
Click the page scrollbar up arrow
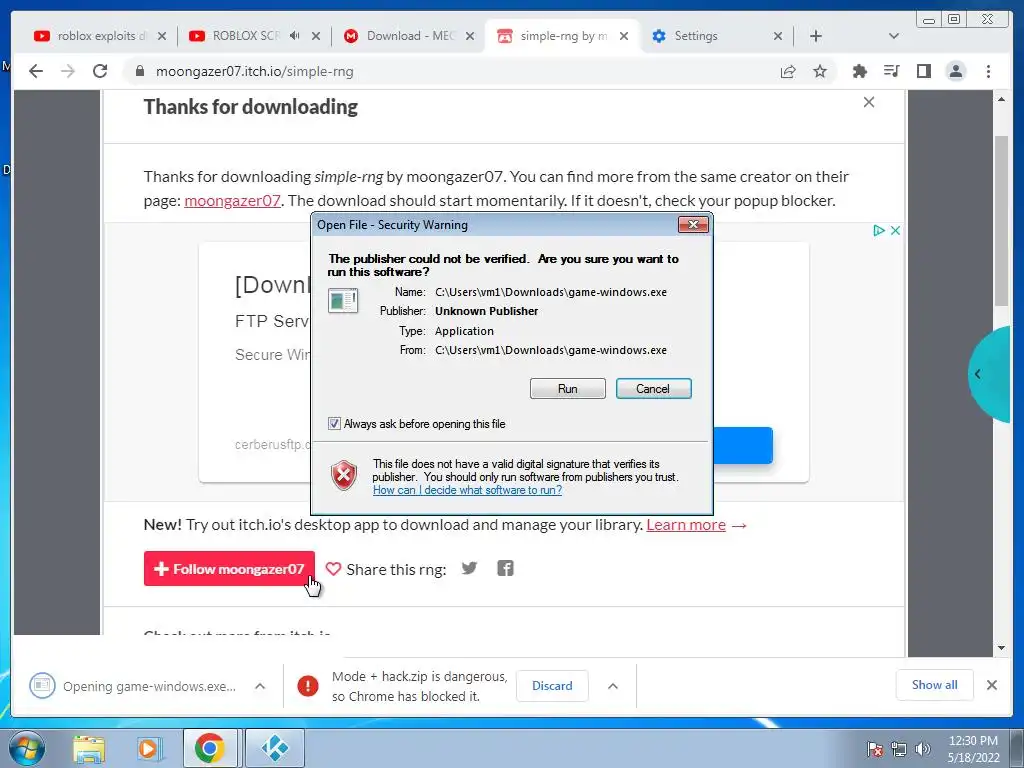1002,99
